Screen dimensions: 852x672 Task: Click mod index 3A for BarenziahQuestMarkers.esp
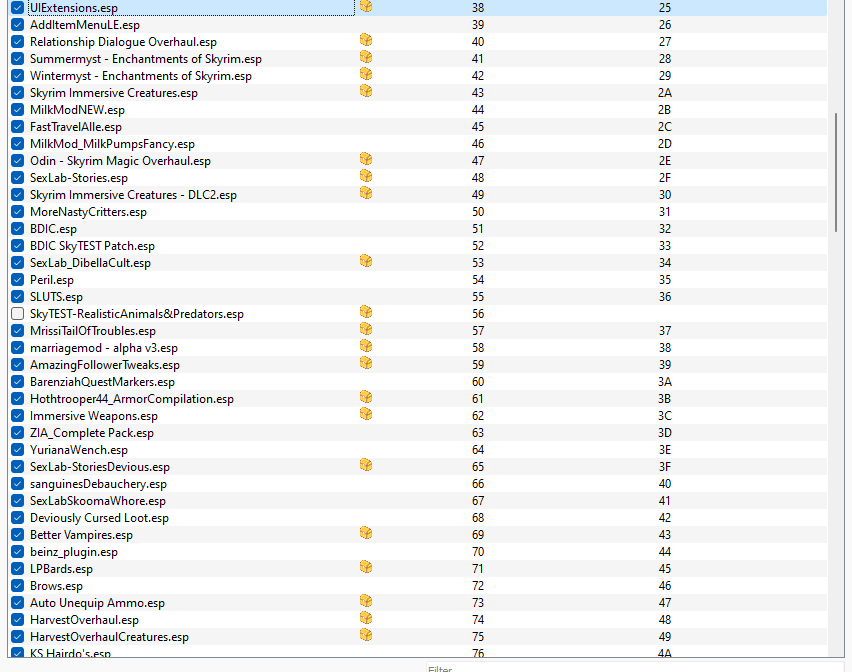665,382
